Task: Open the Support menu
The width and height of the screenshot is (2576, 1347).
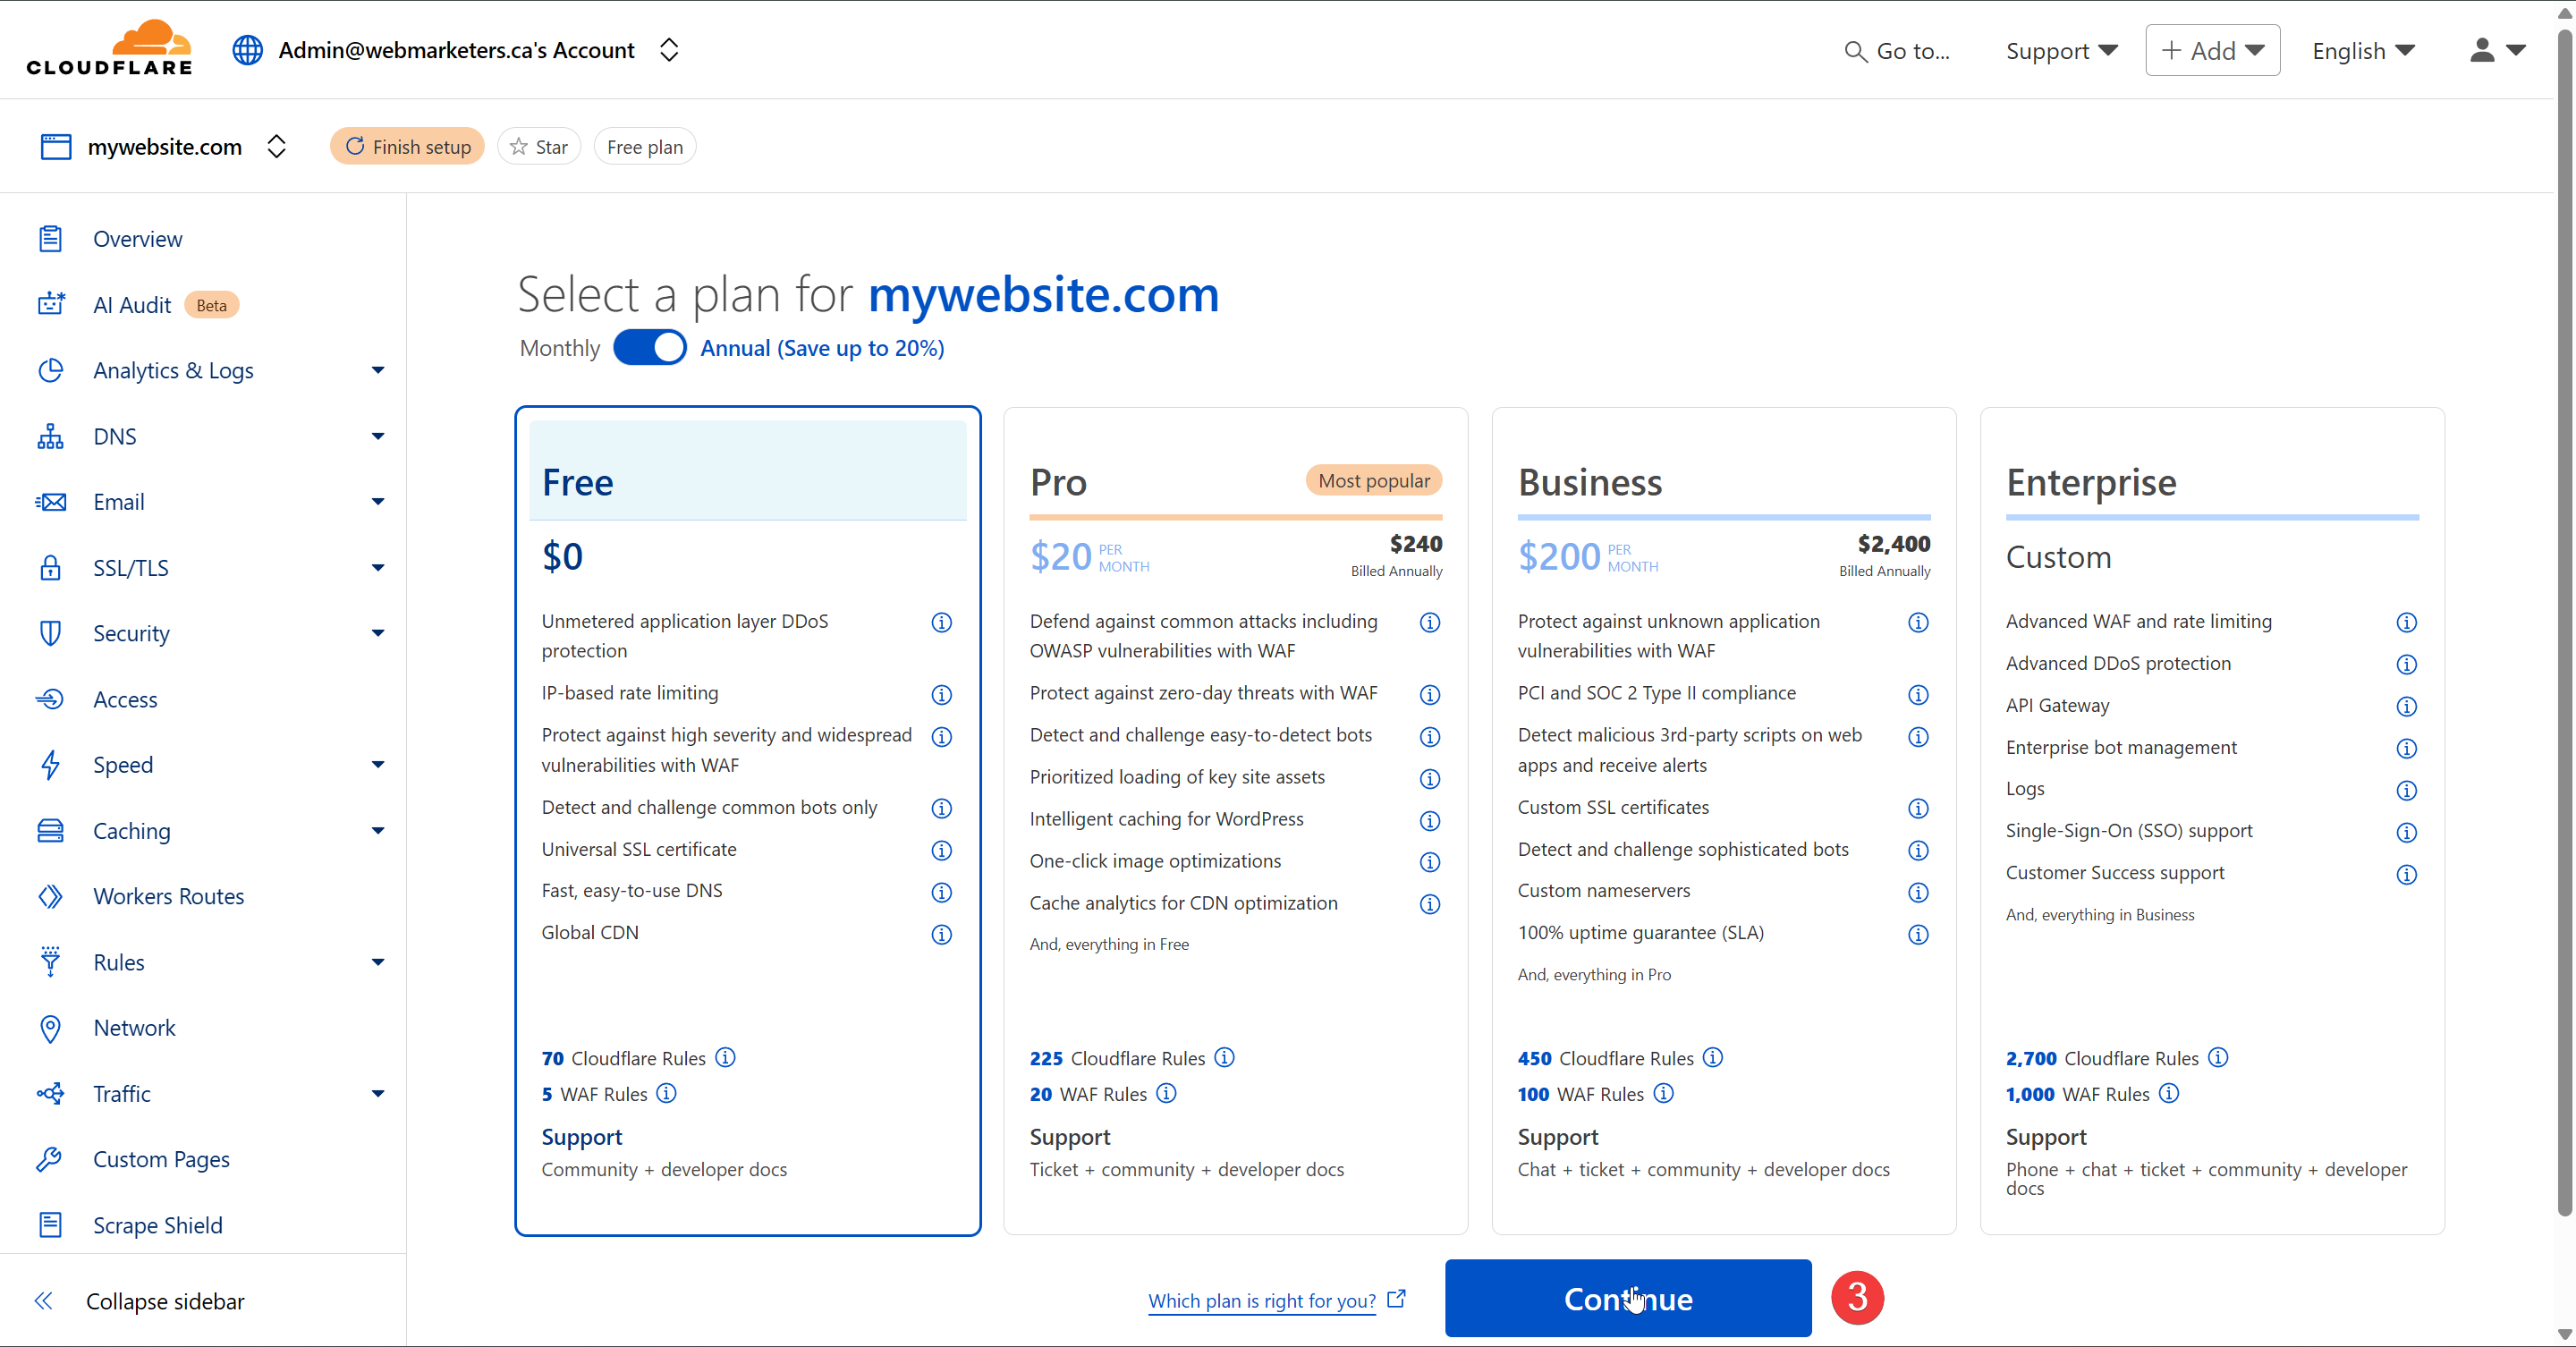Action: tap(2061, 50)
